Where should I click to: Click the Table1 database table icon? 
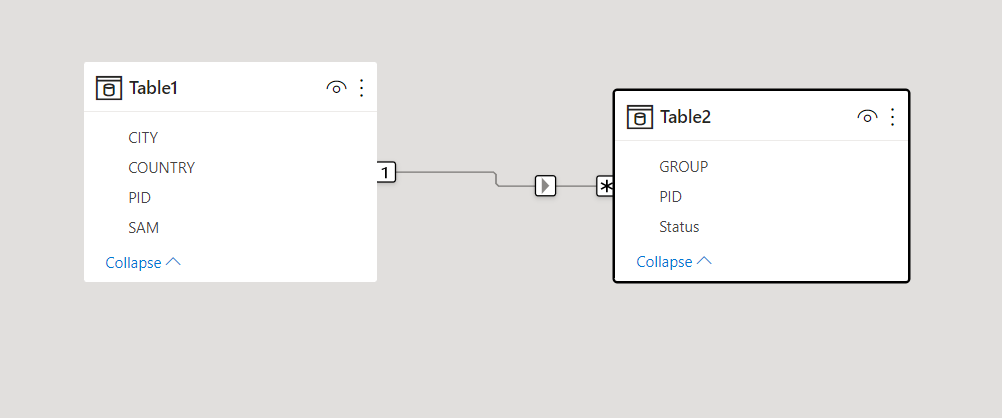[x=109, y=88]
